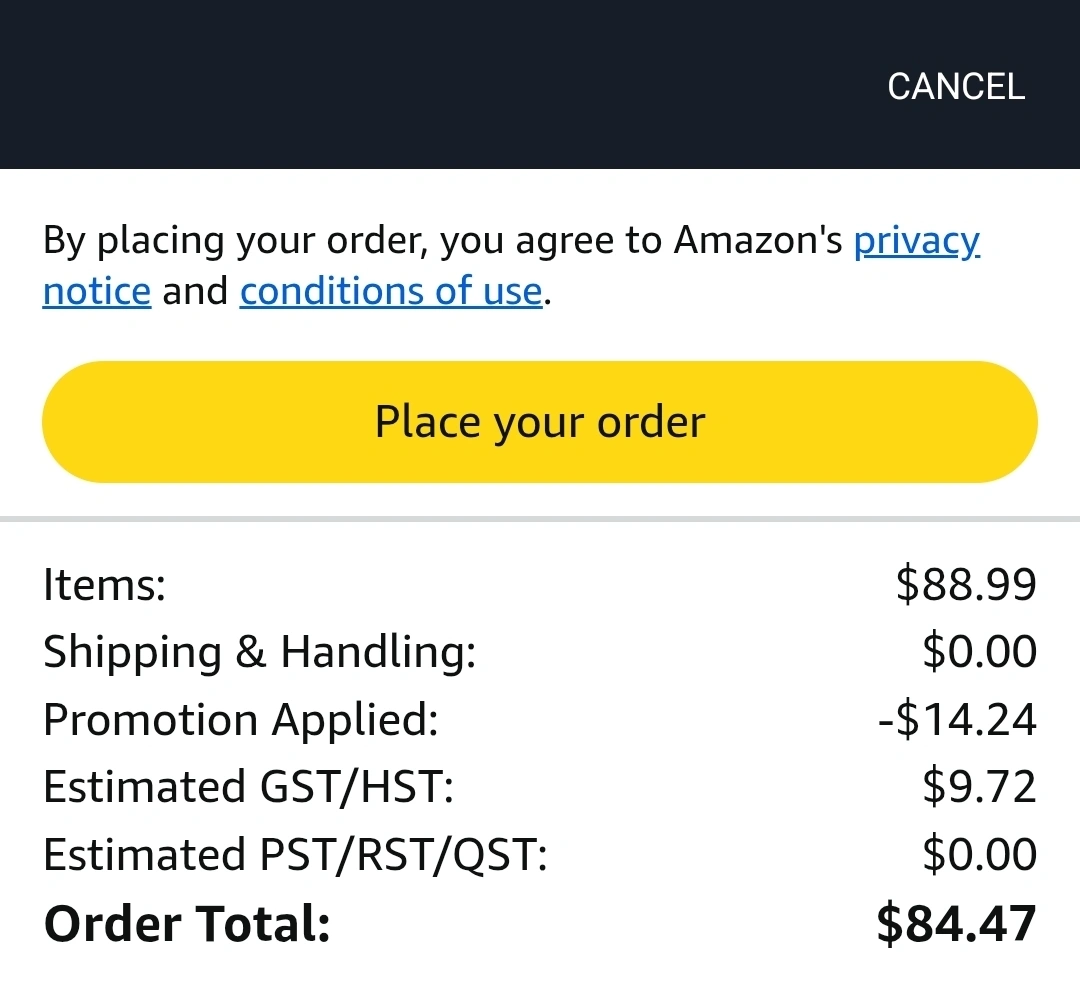Screen dimensions: 1080x996
Task: Select the $88.99 items amount
Action: (x=966, y=585)
